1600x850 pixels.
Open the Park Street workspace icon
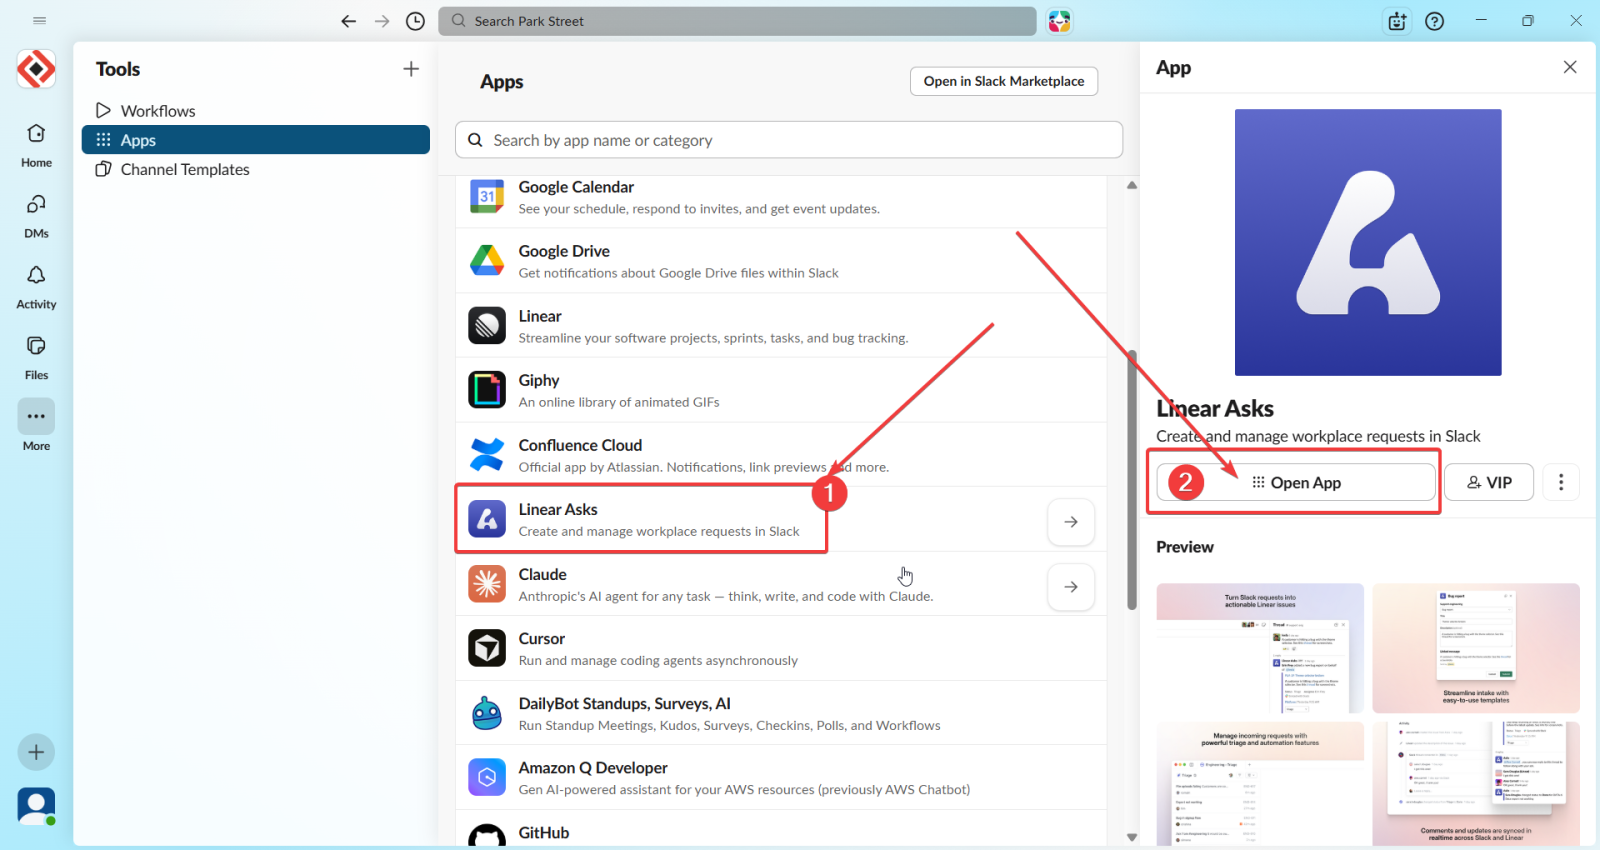coord(36,69)
